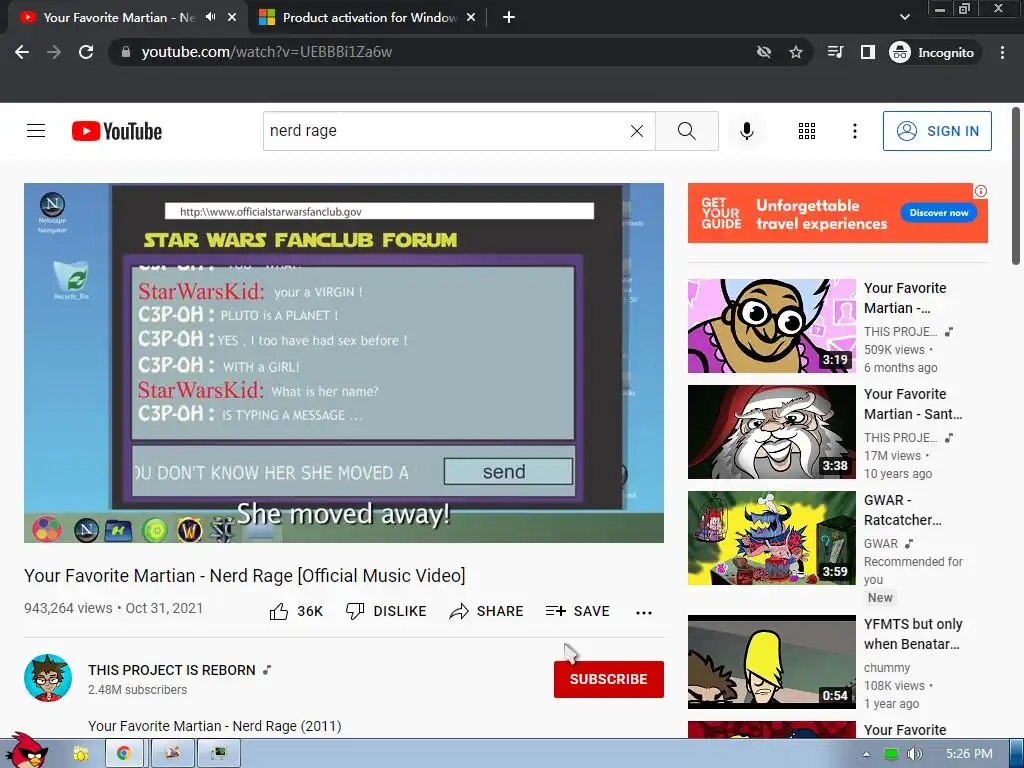The height and width of the screenshot is (768, 1024).
Task: Go back in browser history
Action: point(22,52)
